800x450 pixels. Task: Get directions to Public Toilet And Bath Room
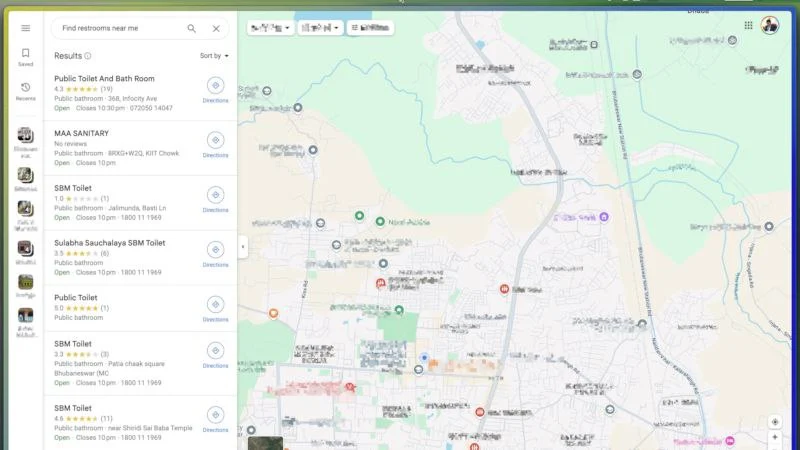tap(215, 89)
